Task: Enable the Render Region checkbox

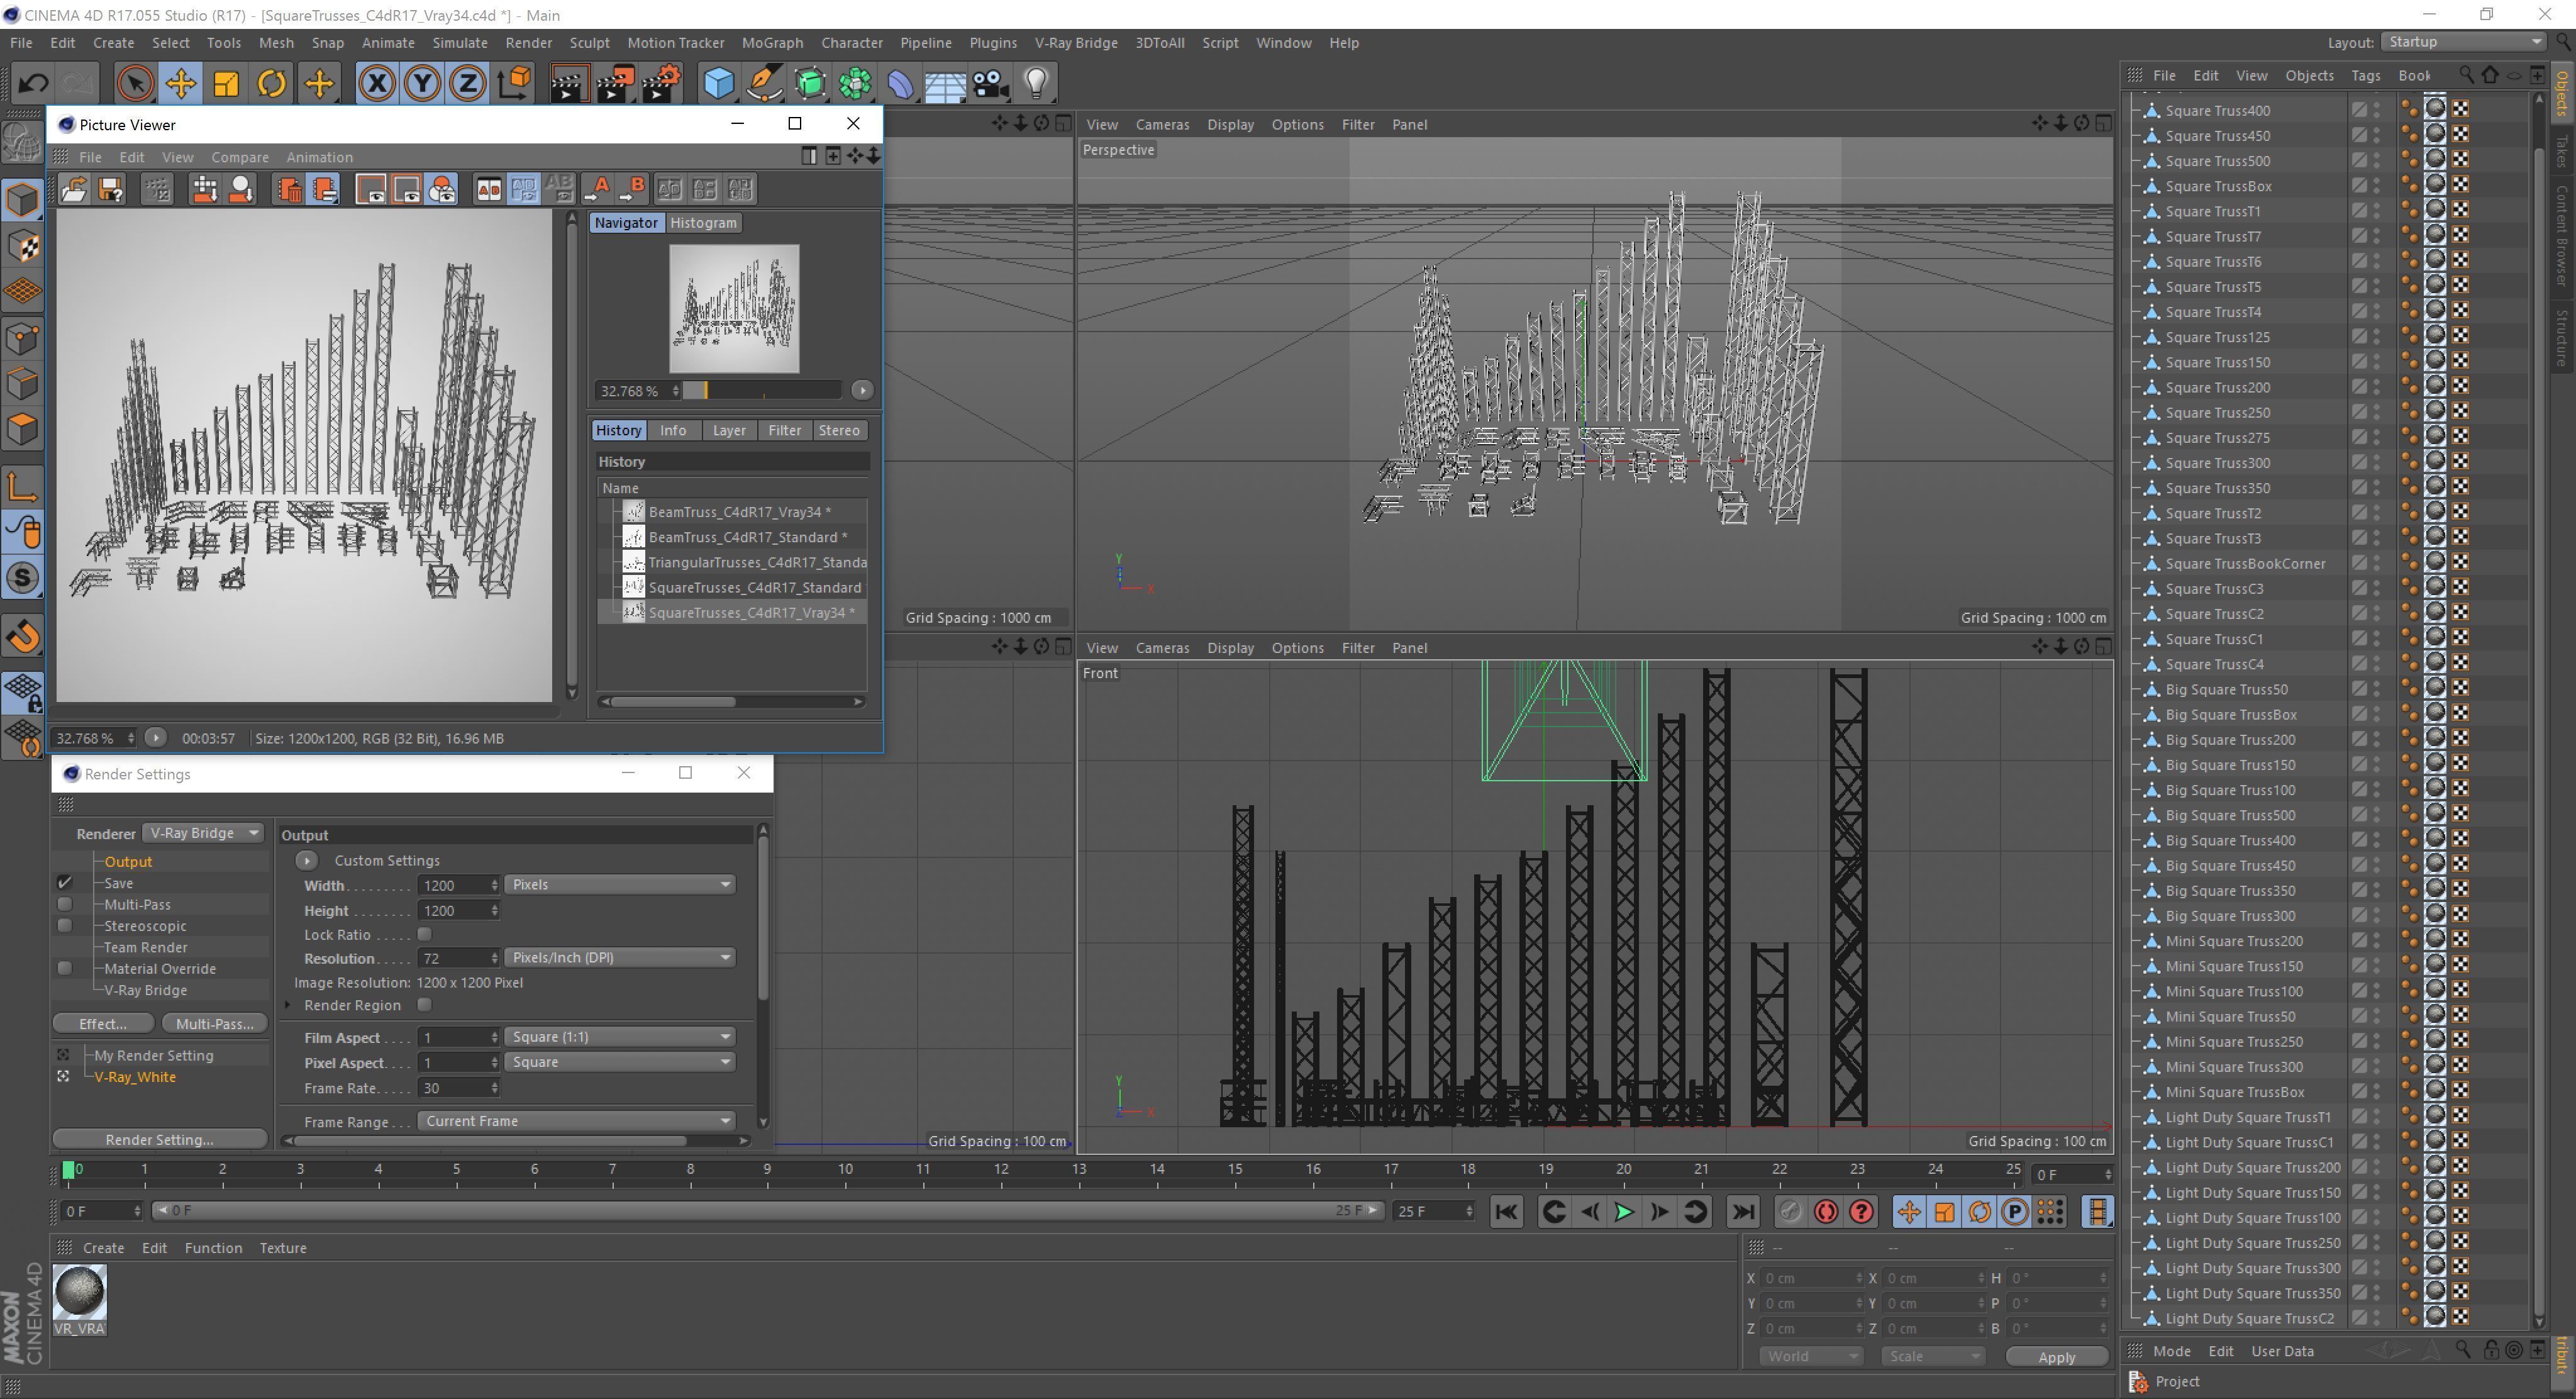Action: [x=424, y=1004]
